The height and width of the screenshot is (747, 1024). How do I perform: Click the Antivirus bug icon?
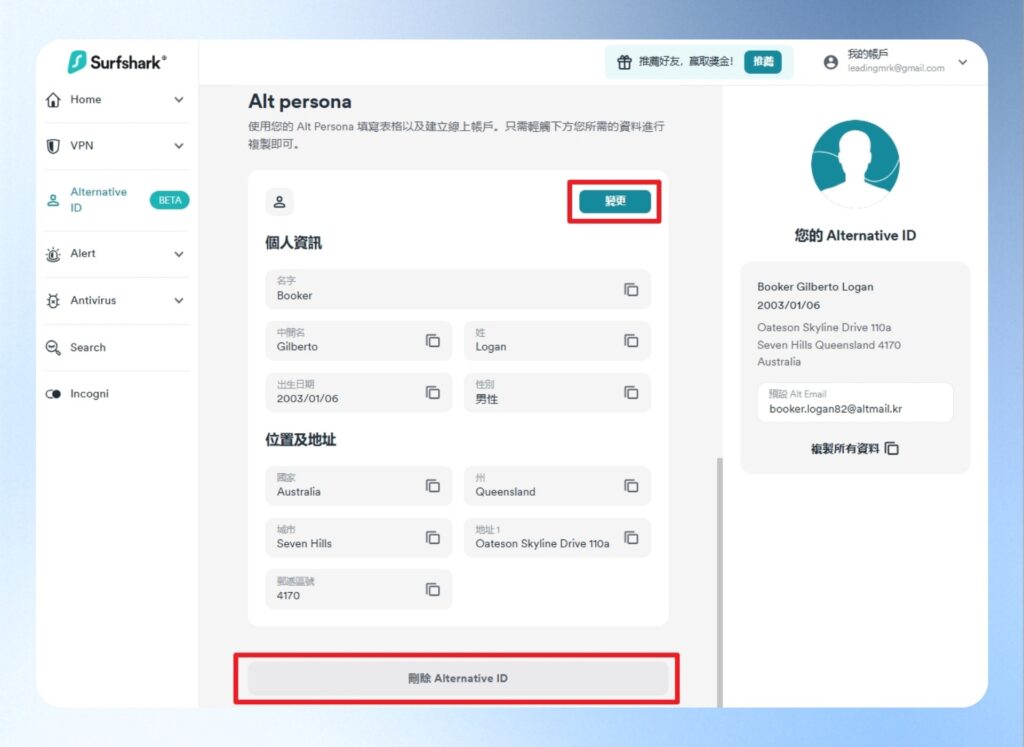click(x=54, y=300)
